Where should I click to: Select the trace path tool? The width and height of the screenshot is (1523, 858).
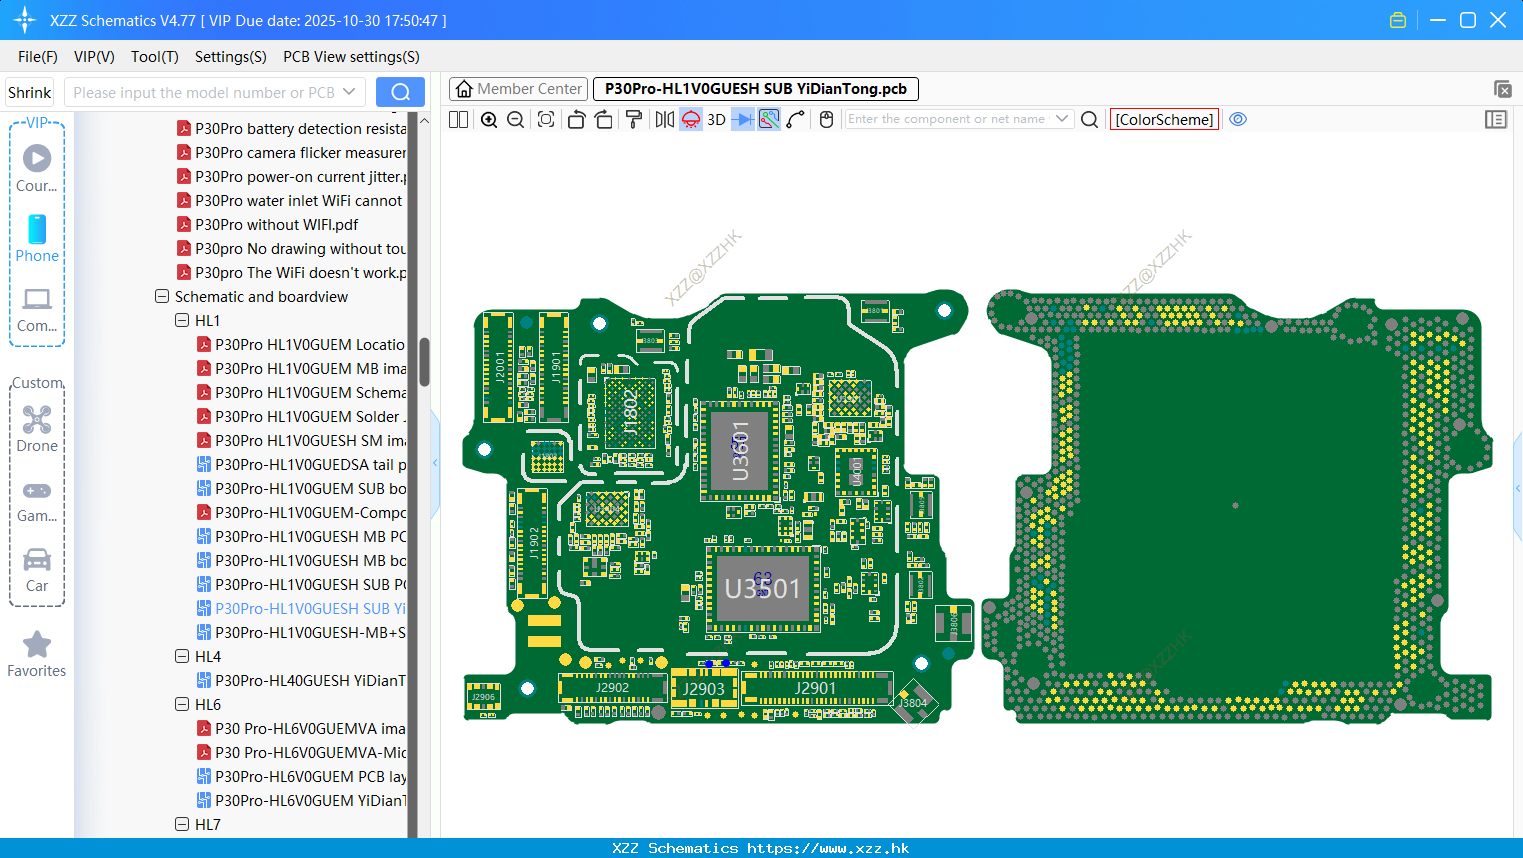point(796,119)
